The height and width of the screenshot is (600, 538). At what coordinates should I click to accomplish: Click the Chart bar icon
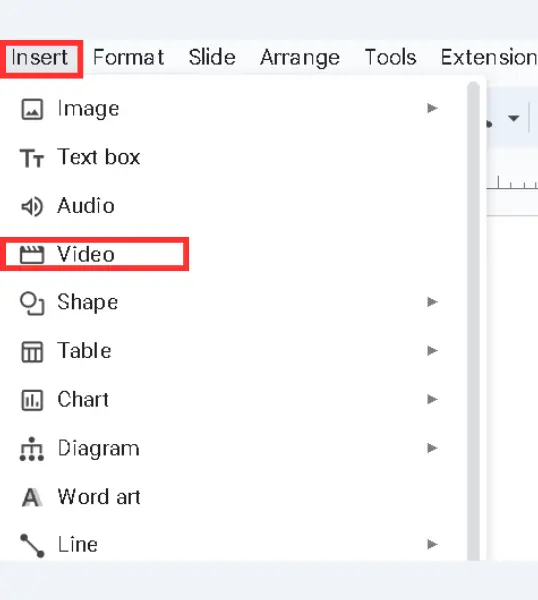tap(32, 400)
